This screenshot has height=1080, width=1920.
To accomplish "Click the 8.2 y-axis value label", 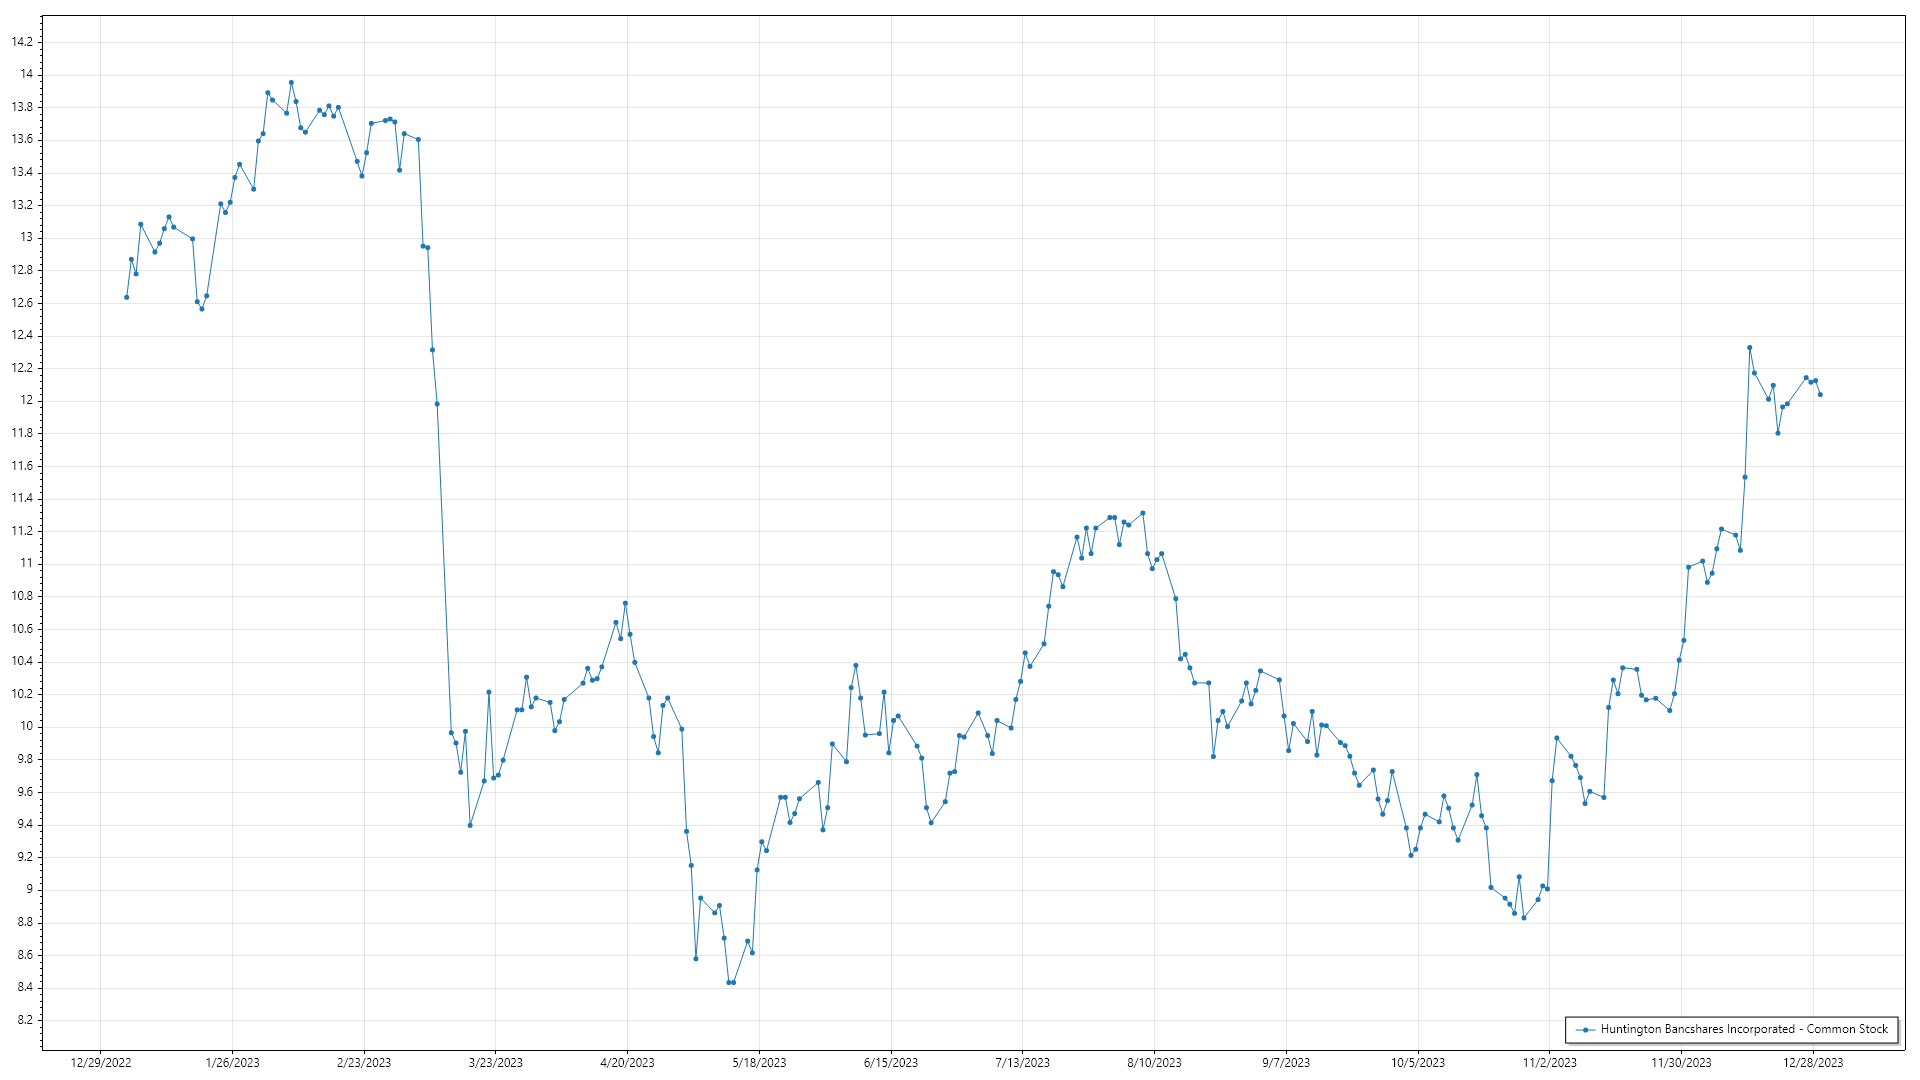I will click(24, 1020).
